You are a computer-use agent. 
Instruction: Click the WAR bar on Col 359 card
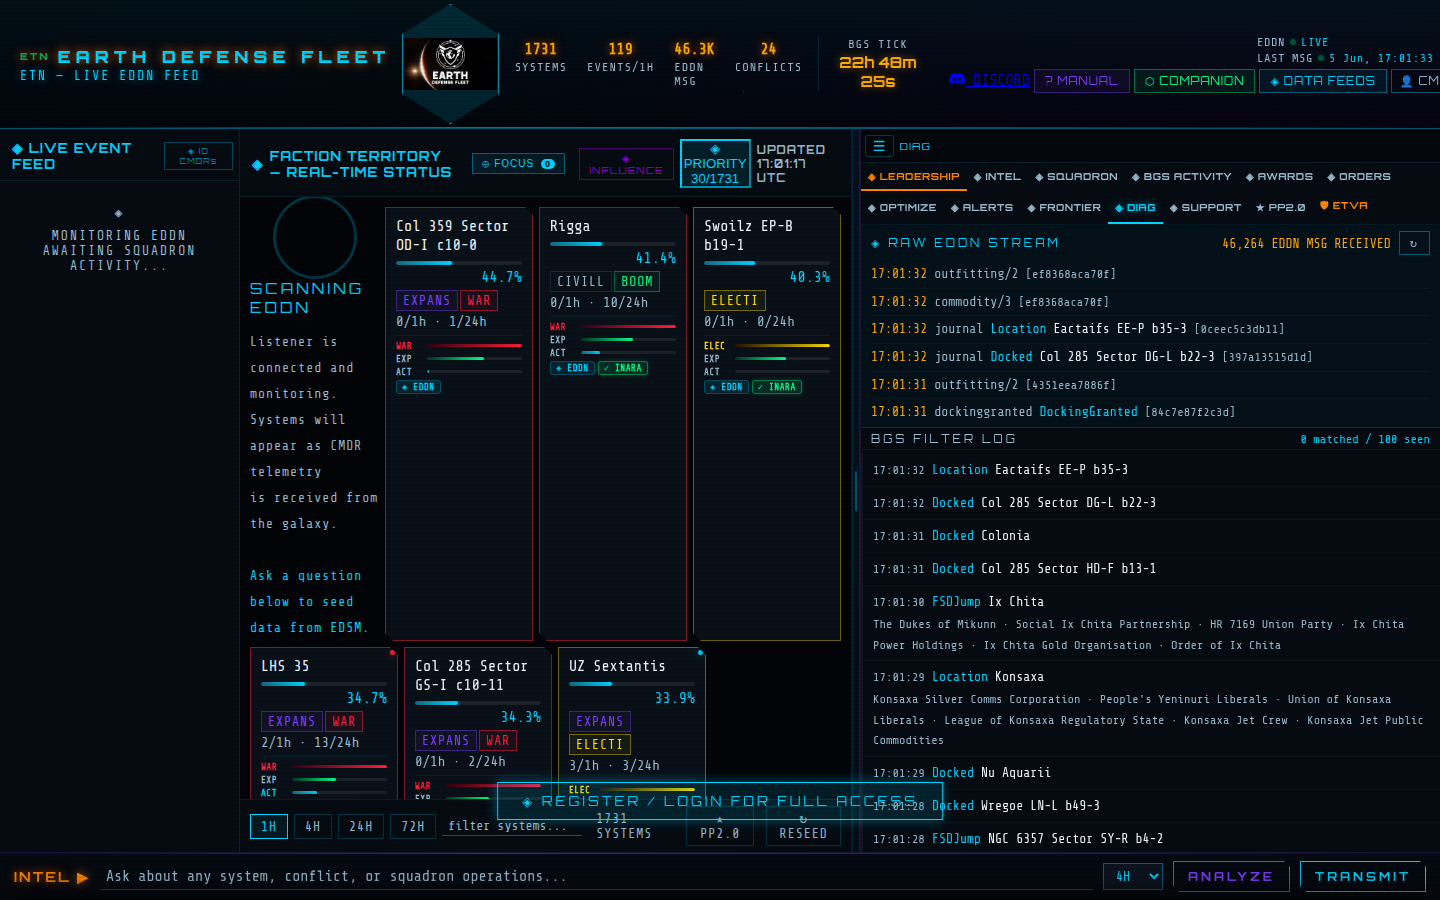pos(474,346)
